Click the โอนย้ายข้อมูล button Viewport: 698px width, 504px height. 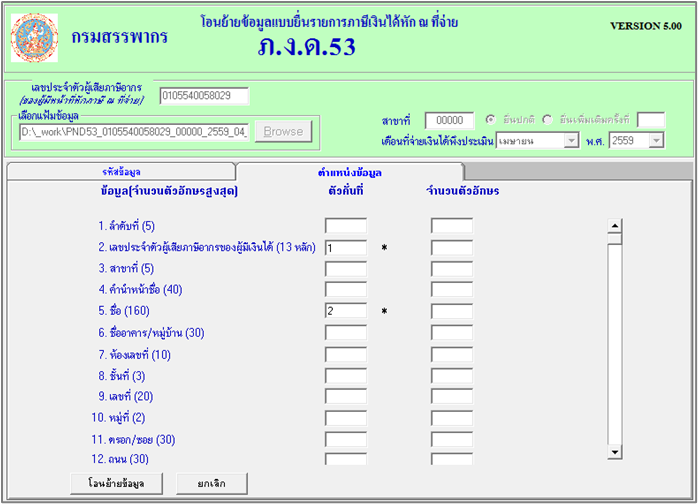(x=116, y=483)
